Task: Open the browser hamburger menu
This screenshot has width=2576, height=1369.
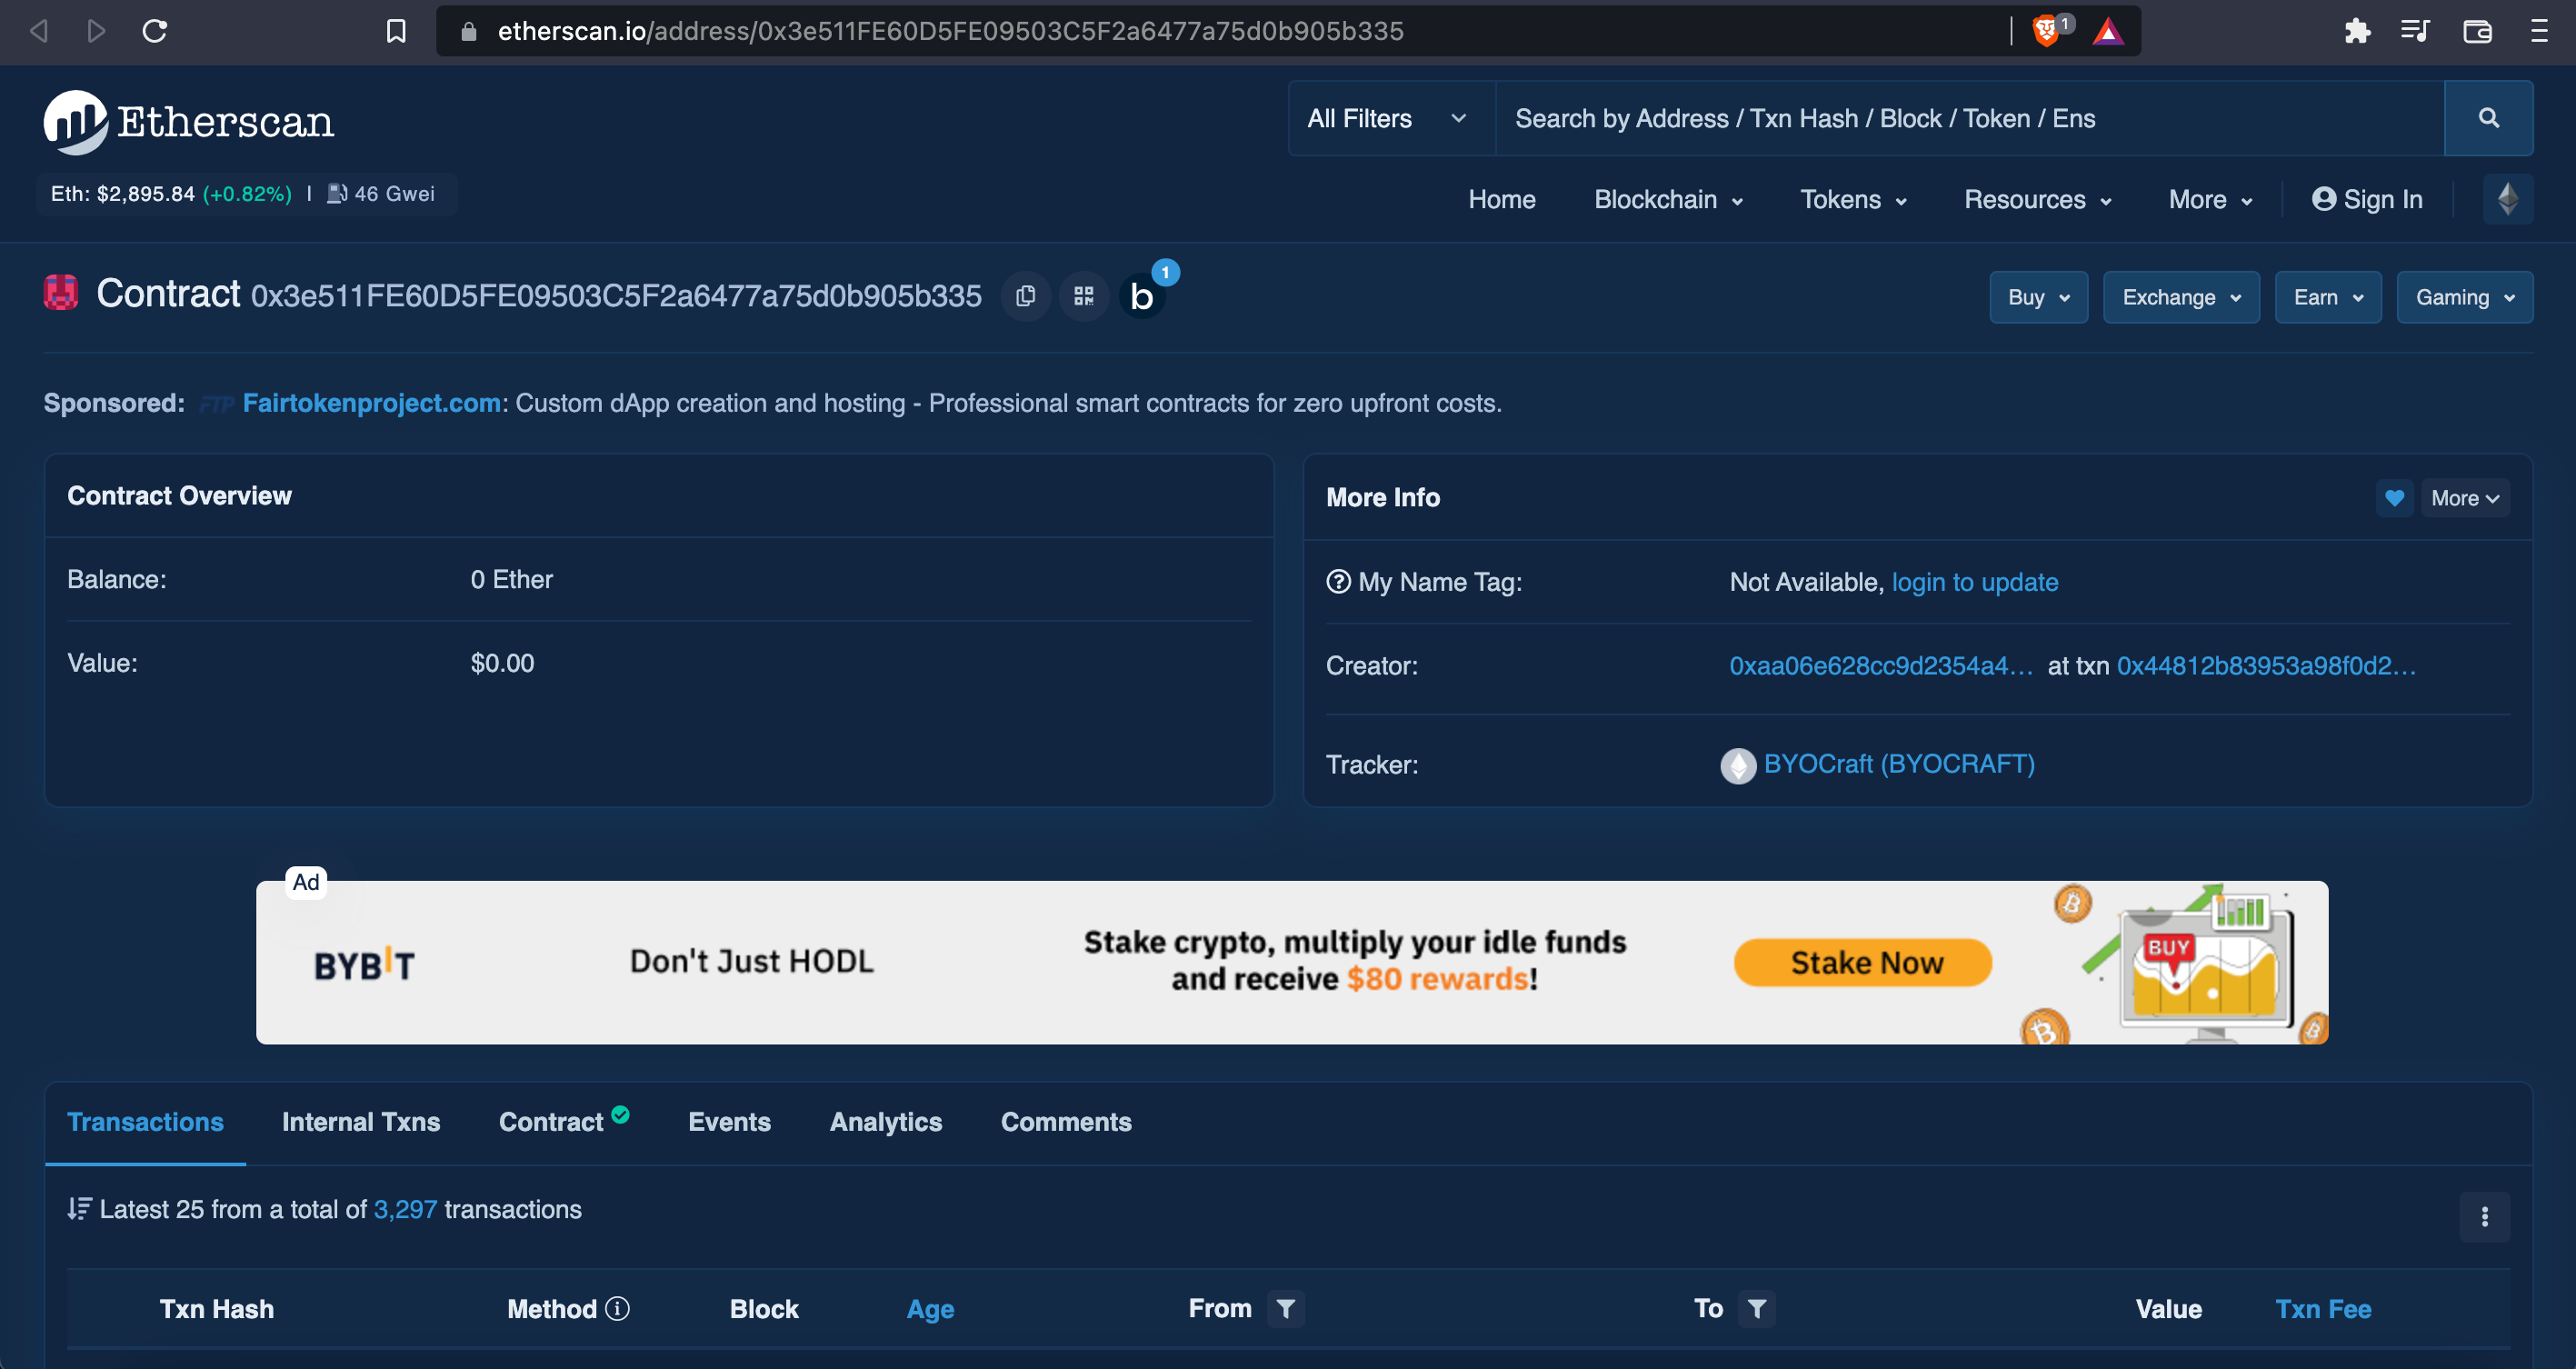Action: (2539, 31)
